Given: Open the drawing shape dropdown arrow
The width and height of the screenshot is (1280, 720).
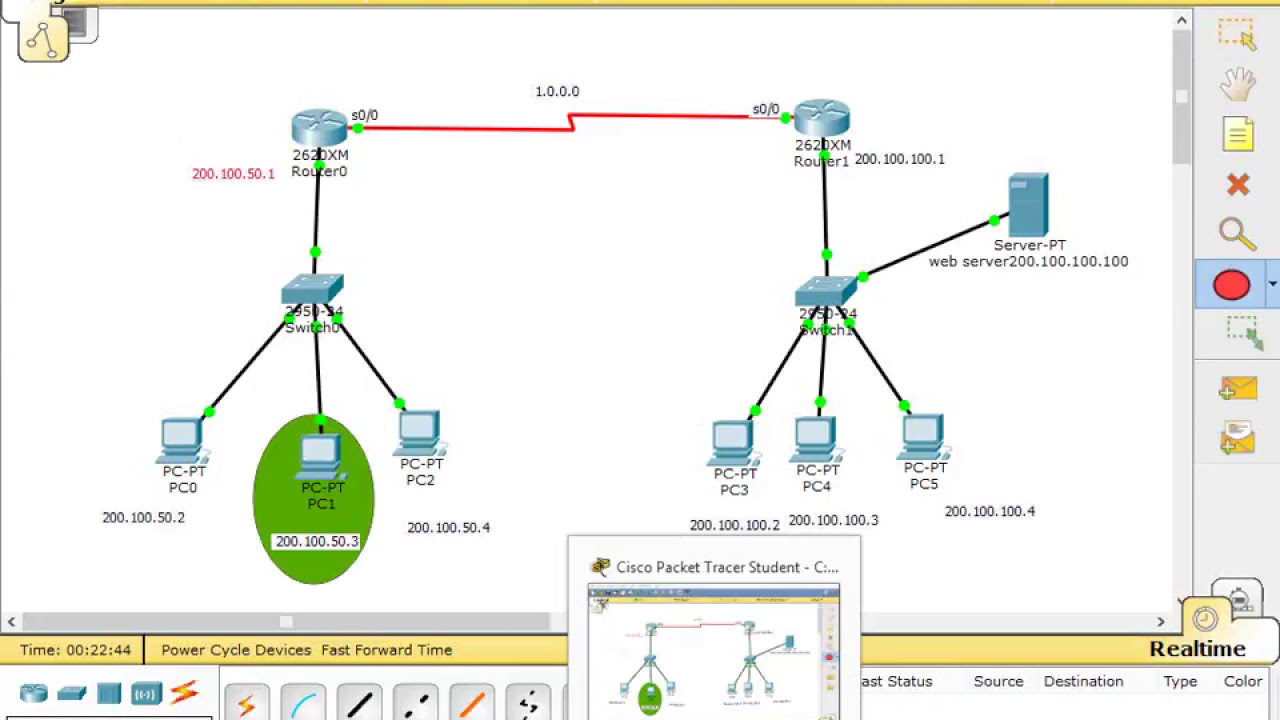Looking at the screenshot, I should (x=1272, y=285).
